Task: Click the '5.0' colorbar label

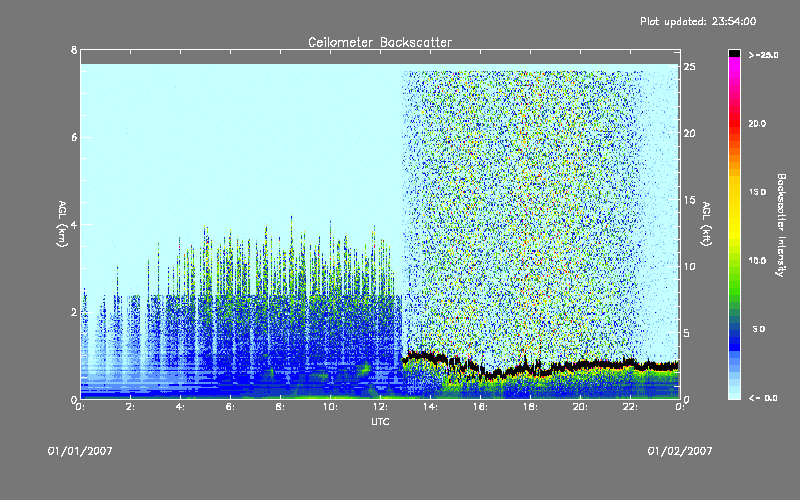Action: 759,329
